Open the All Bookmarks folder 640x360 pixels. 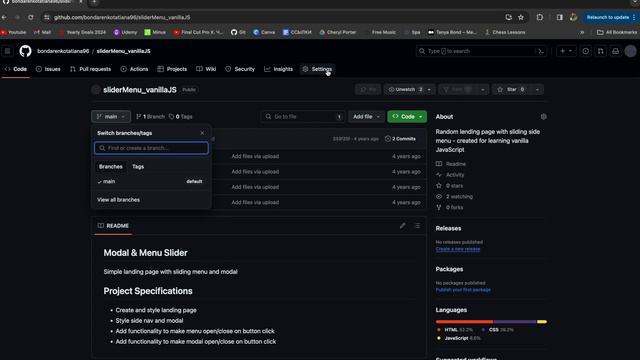click(617, 32)
